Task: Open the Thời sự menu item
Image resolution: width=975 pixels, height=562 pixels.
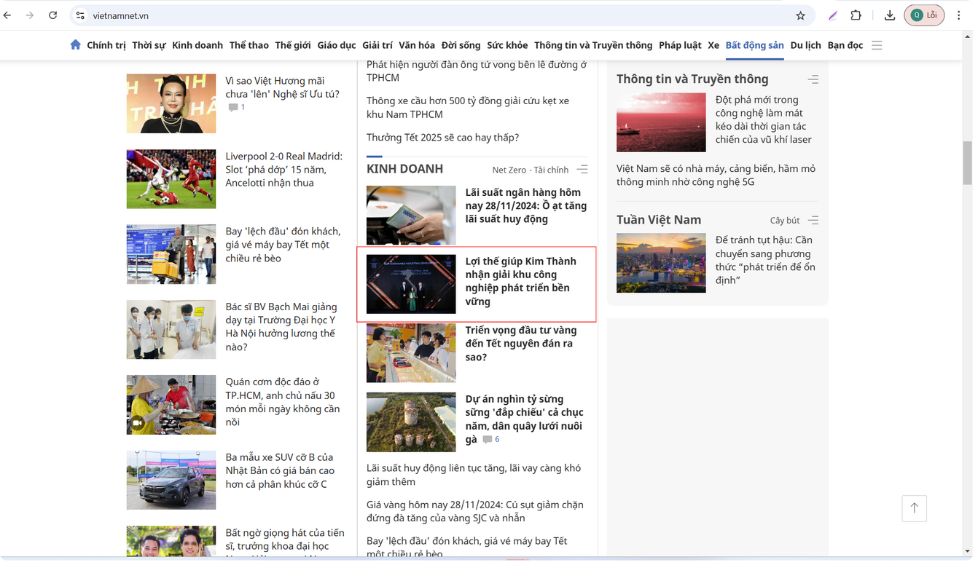Action: (149, 45)
